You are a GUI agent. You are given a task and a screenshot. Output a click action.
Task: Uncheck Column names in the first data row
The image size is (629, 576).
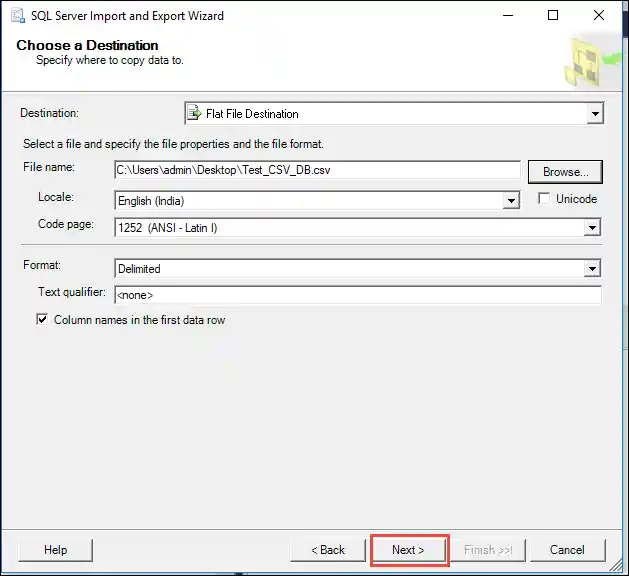pyautogui.click(x=42, y=320)
